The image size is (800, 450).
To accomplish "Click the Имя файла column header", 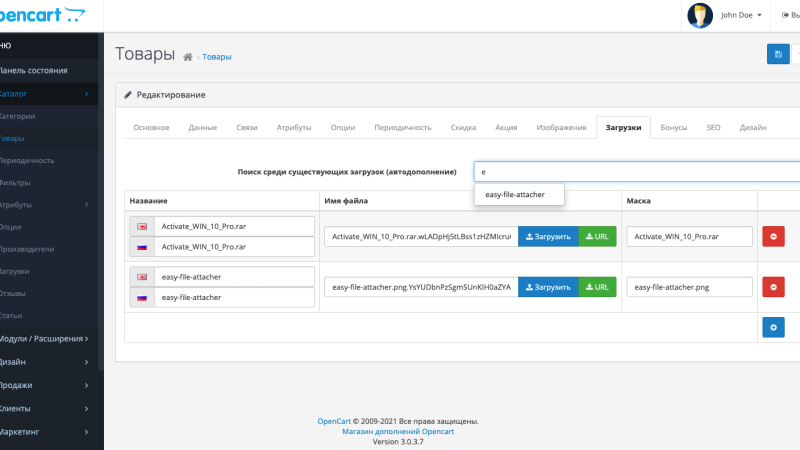I will coord(346,201).
